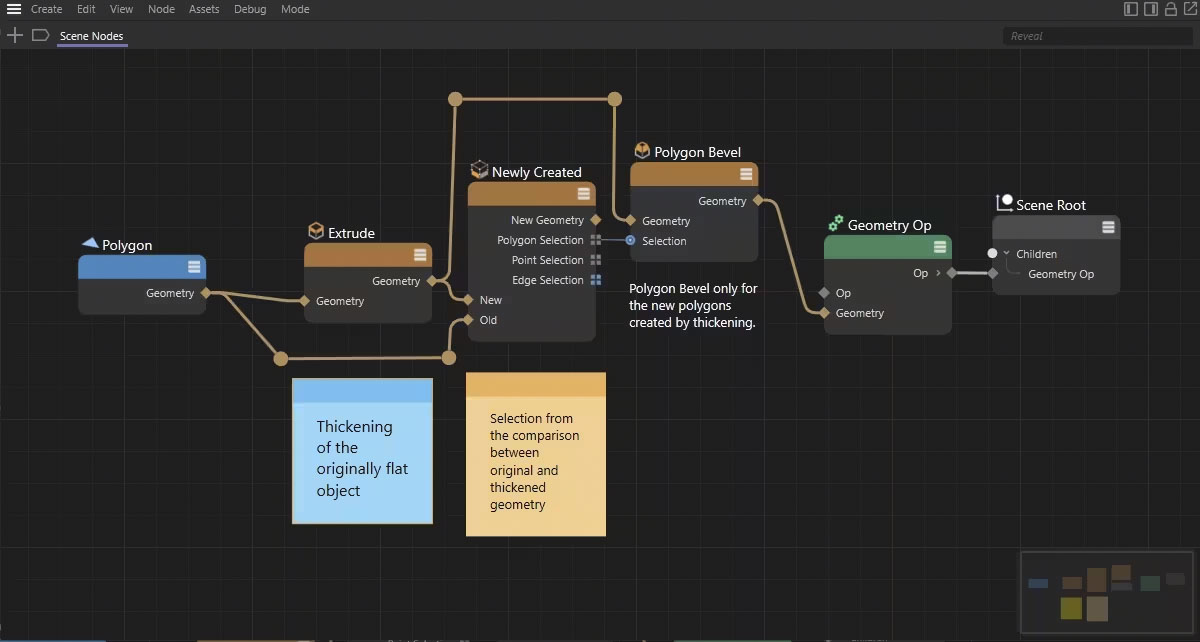Open the Extrude node menu button
The width and height of the screenshot is (1200, 642).
[x=420, y=254]
